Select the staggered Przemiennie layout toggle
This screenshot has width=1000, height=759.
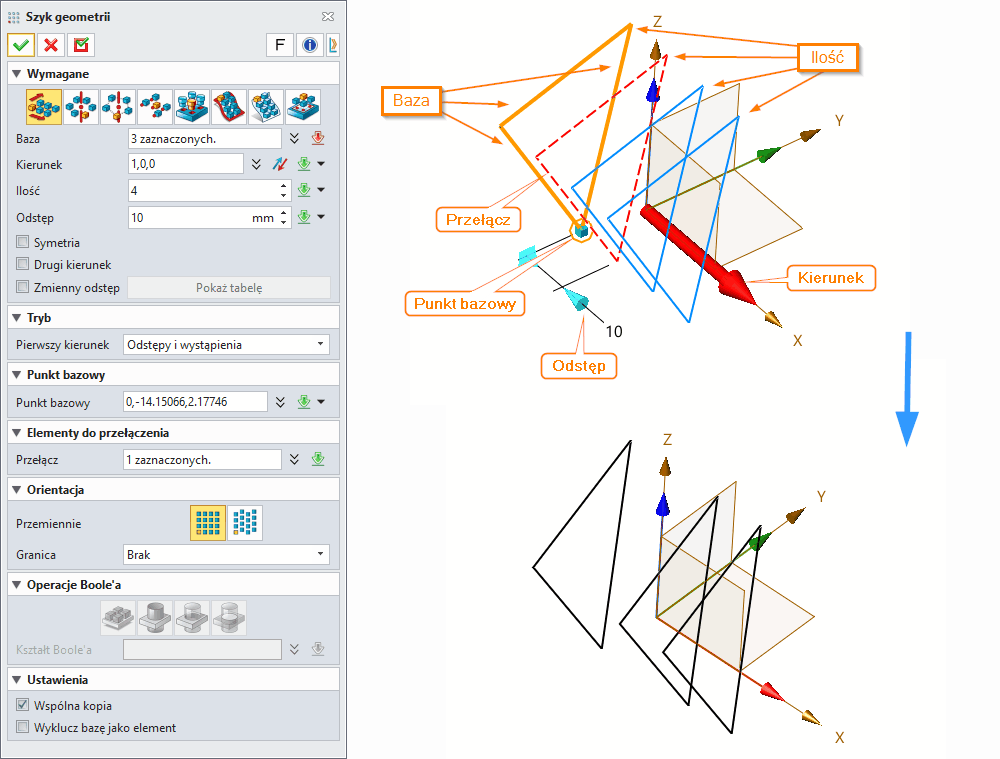(246, 522)
